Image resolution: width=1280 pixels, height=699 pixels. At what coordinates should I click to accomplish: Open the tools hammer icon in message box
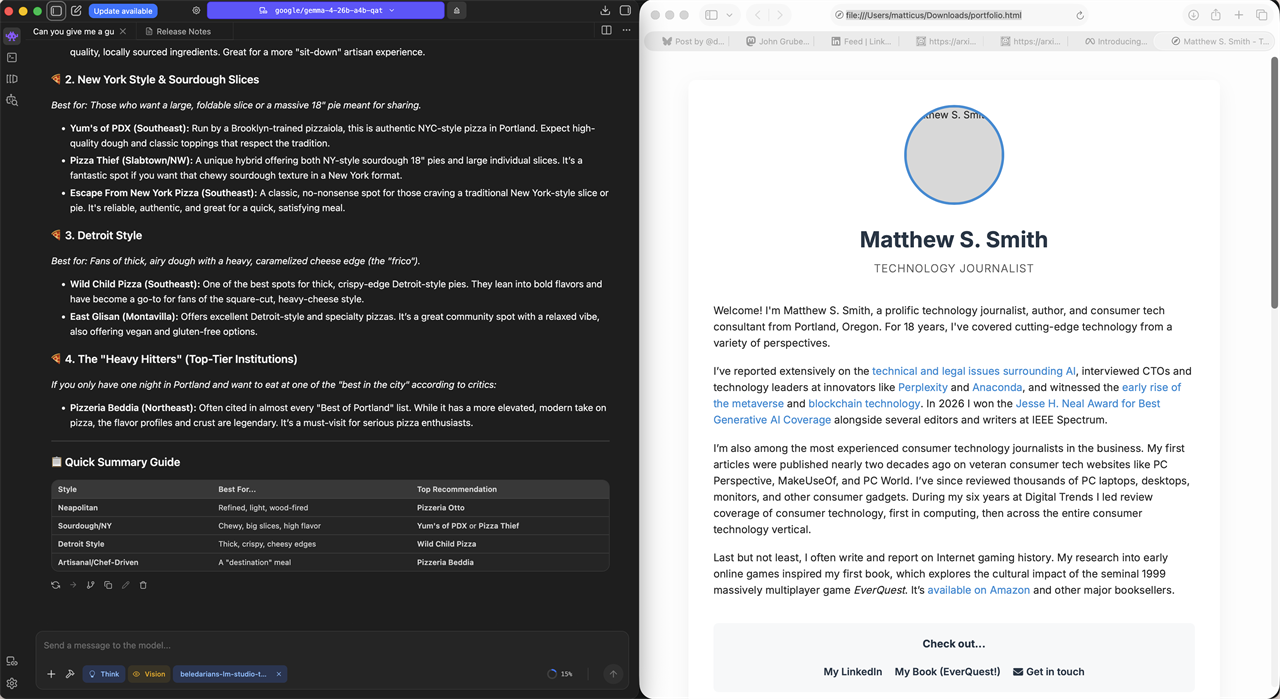70,674
